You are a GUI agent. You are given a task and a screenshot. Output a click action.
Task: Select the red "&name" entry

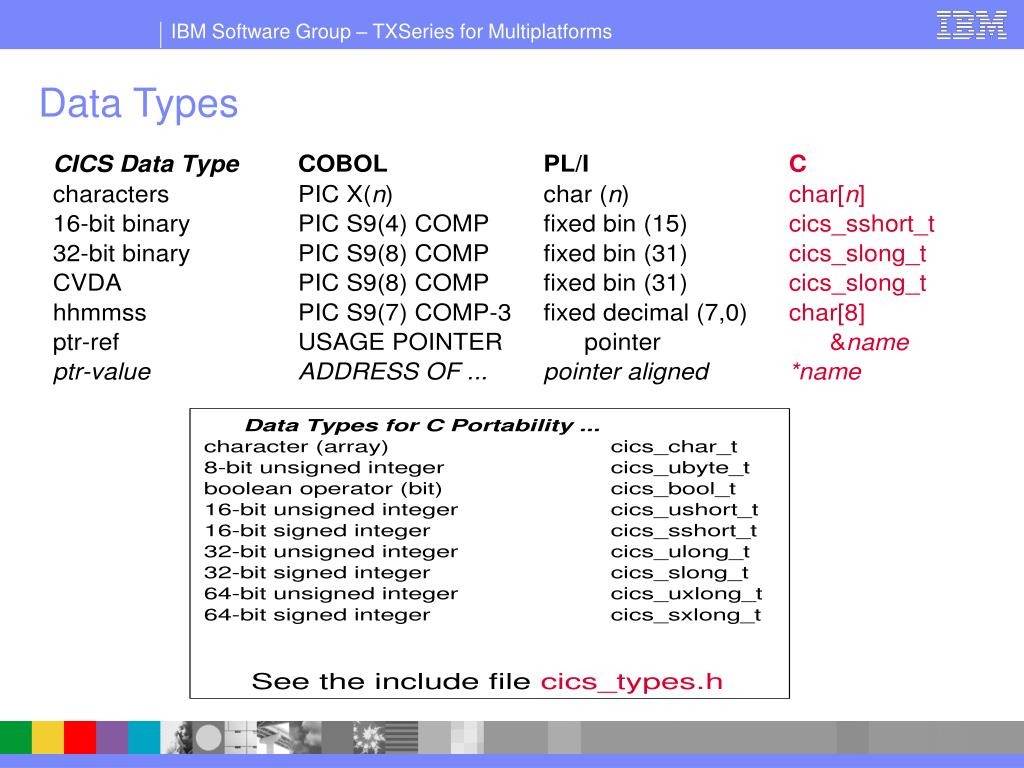(869, 342)
